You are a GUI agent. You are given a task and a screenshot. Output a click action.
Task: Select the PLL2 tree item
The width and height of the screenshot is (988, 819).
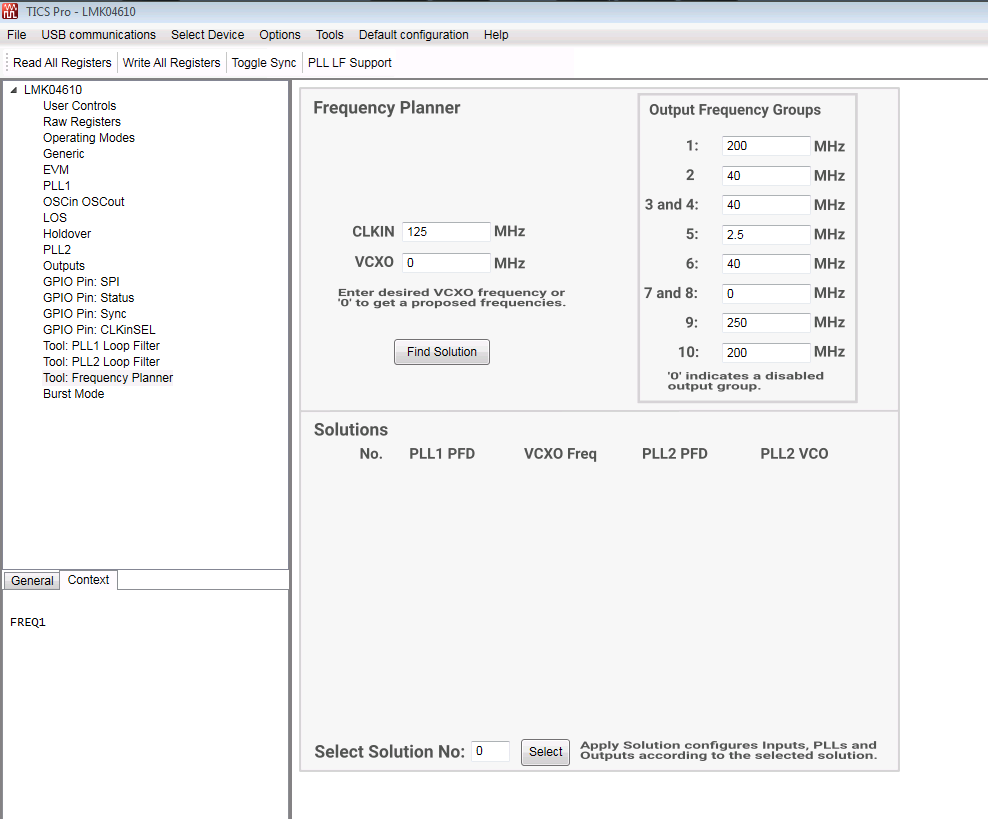pyautogui.click(x=57, y=249)
